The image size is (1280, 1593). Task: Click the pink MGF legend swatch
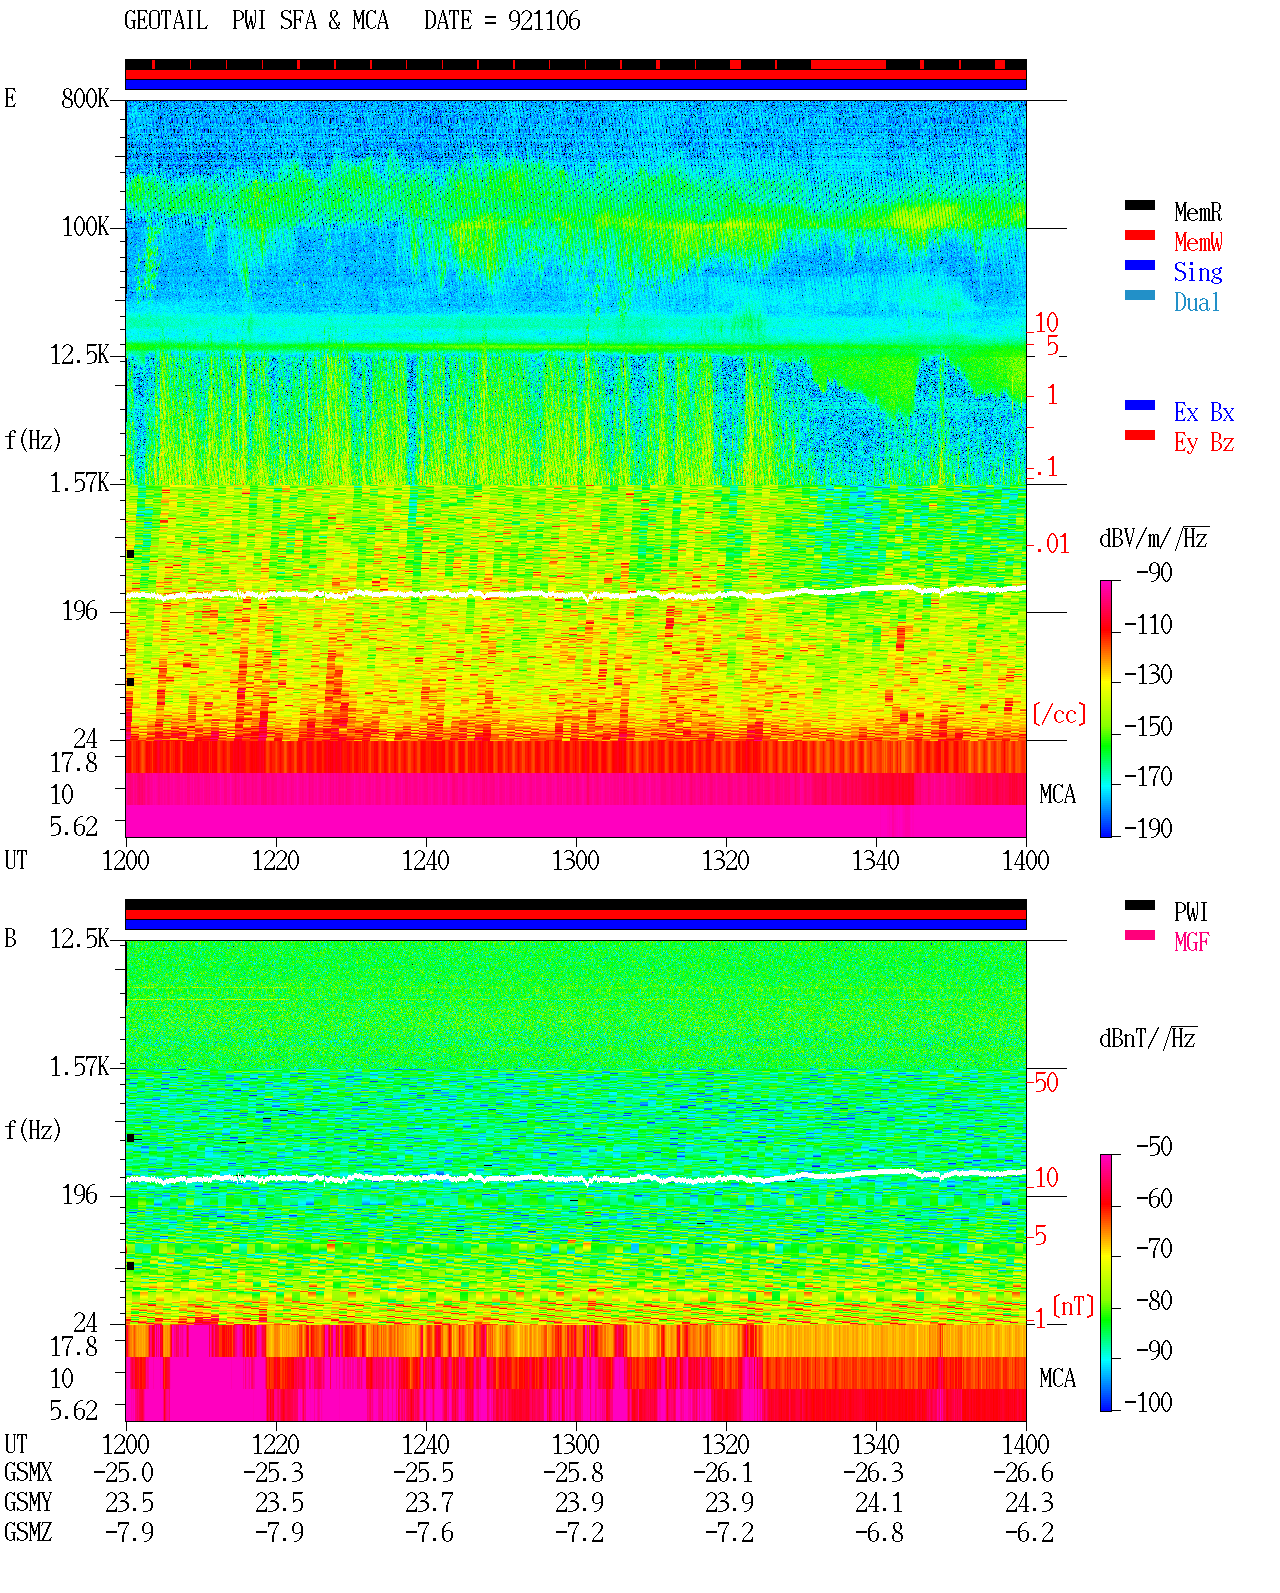coord(1139,935)
